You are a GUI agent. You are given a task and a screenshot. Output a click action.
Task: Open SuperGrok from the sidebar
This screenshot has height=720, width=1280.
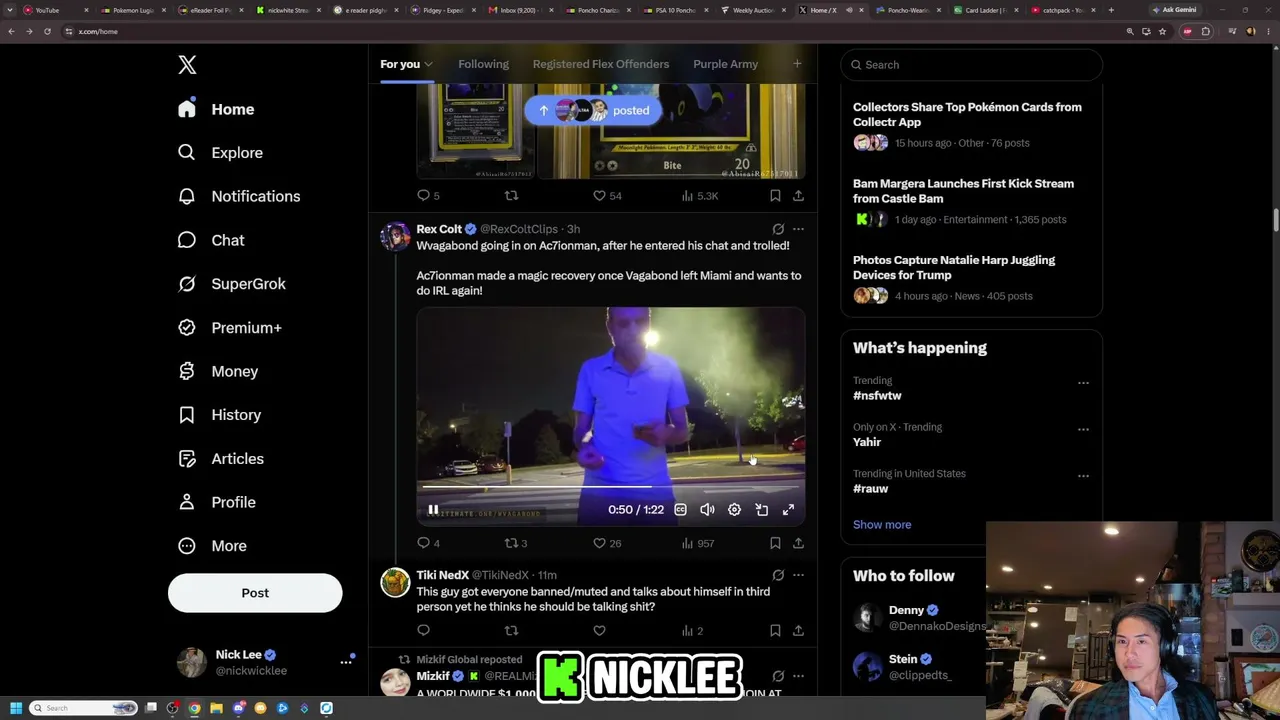point(231,284)
